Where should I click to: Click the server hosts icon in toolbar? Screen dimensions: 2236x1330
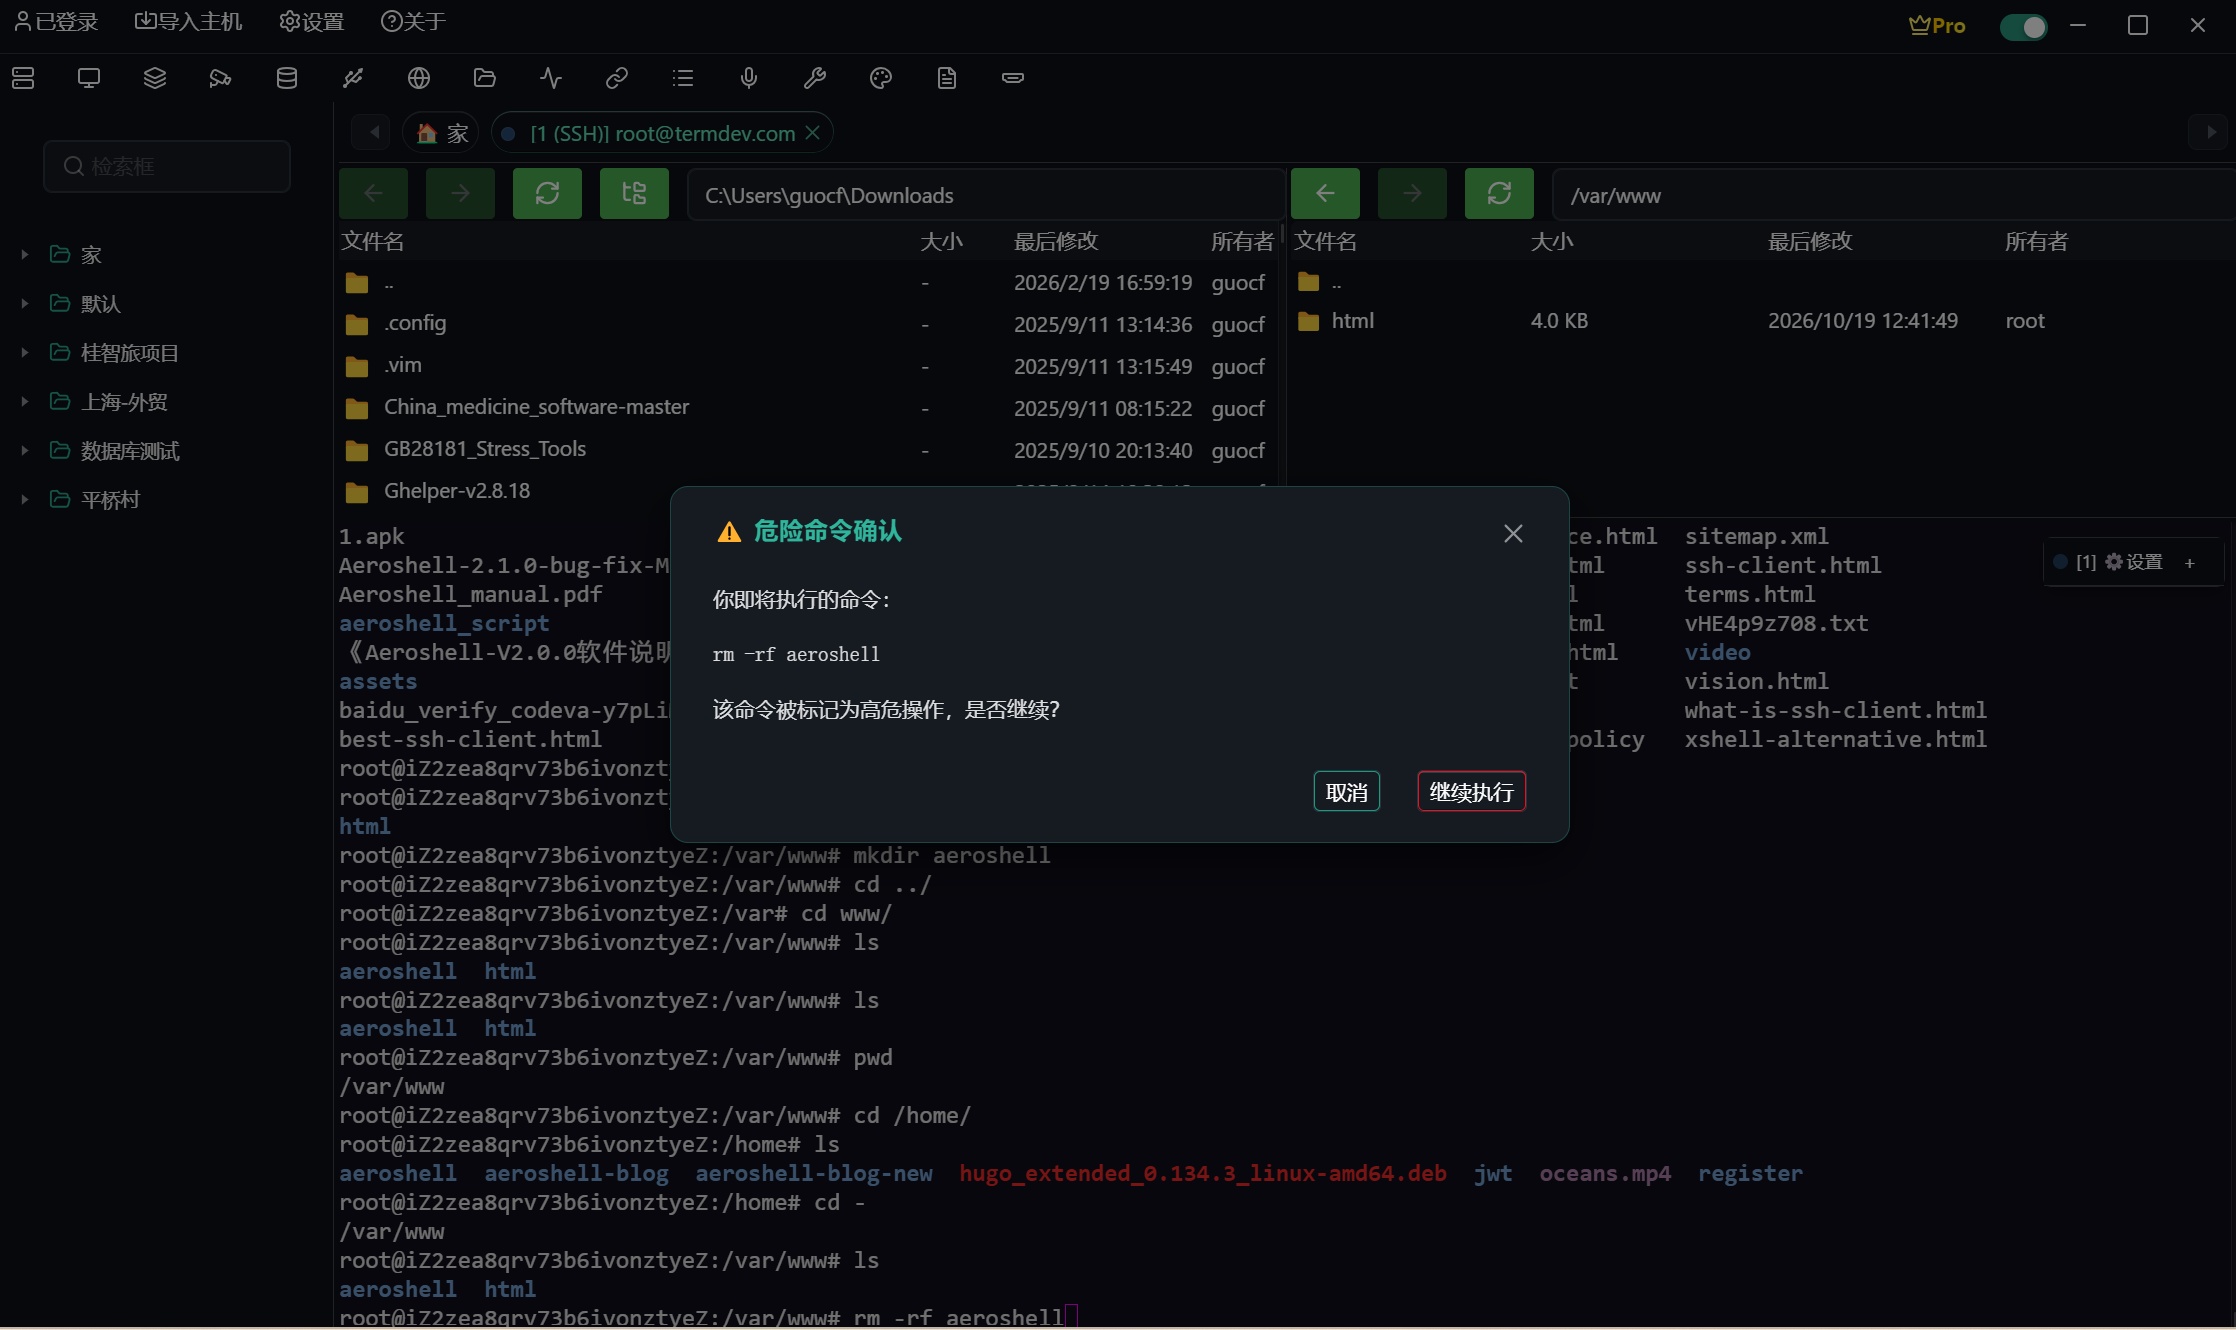click(x=23, y=78)
